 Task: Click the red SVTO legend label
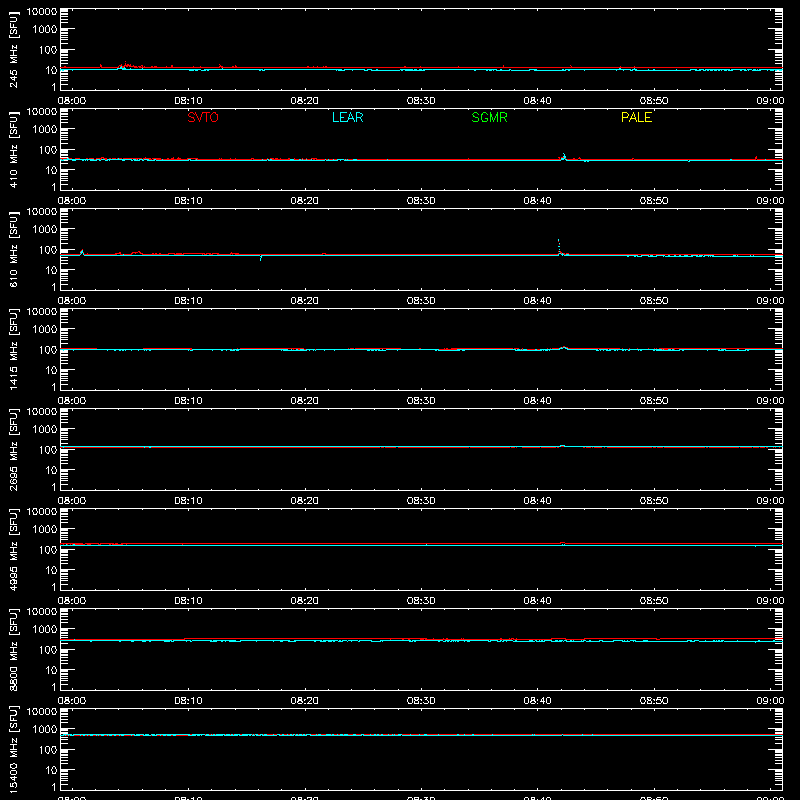[203, 117]
